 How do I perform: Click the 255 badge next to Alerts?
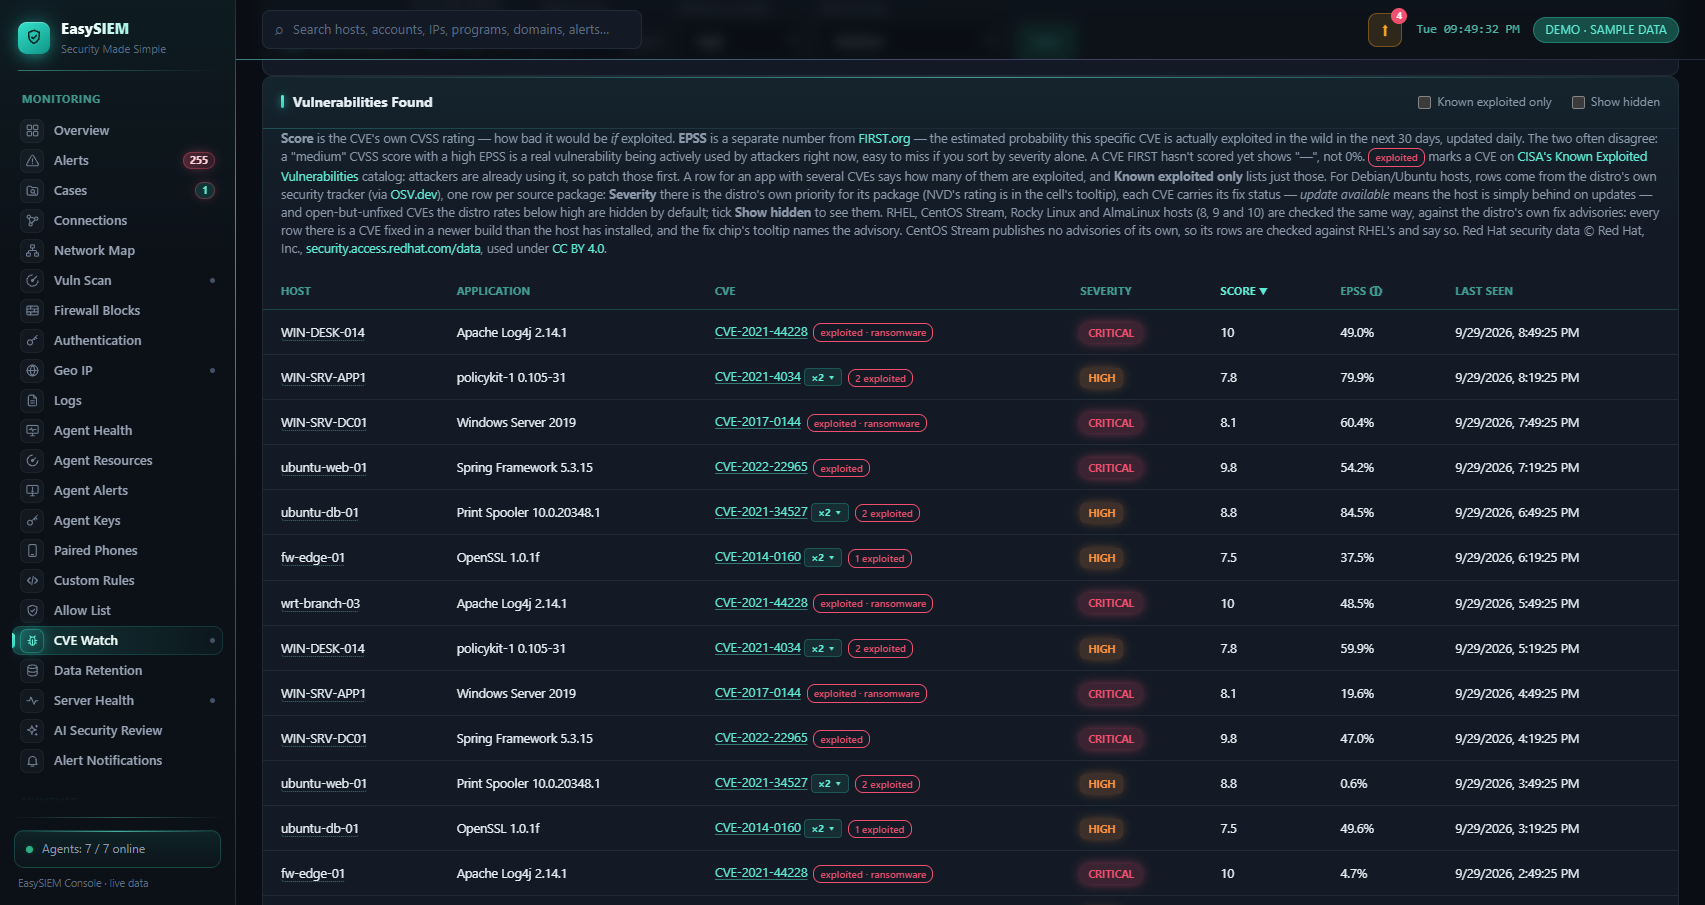(199, 160)
